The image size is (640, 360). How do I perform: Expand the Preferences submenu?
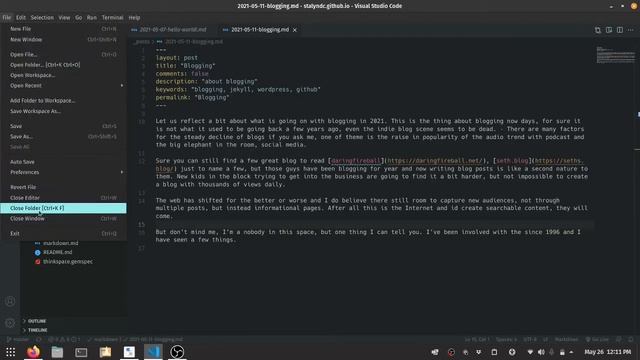coord(63,172)
